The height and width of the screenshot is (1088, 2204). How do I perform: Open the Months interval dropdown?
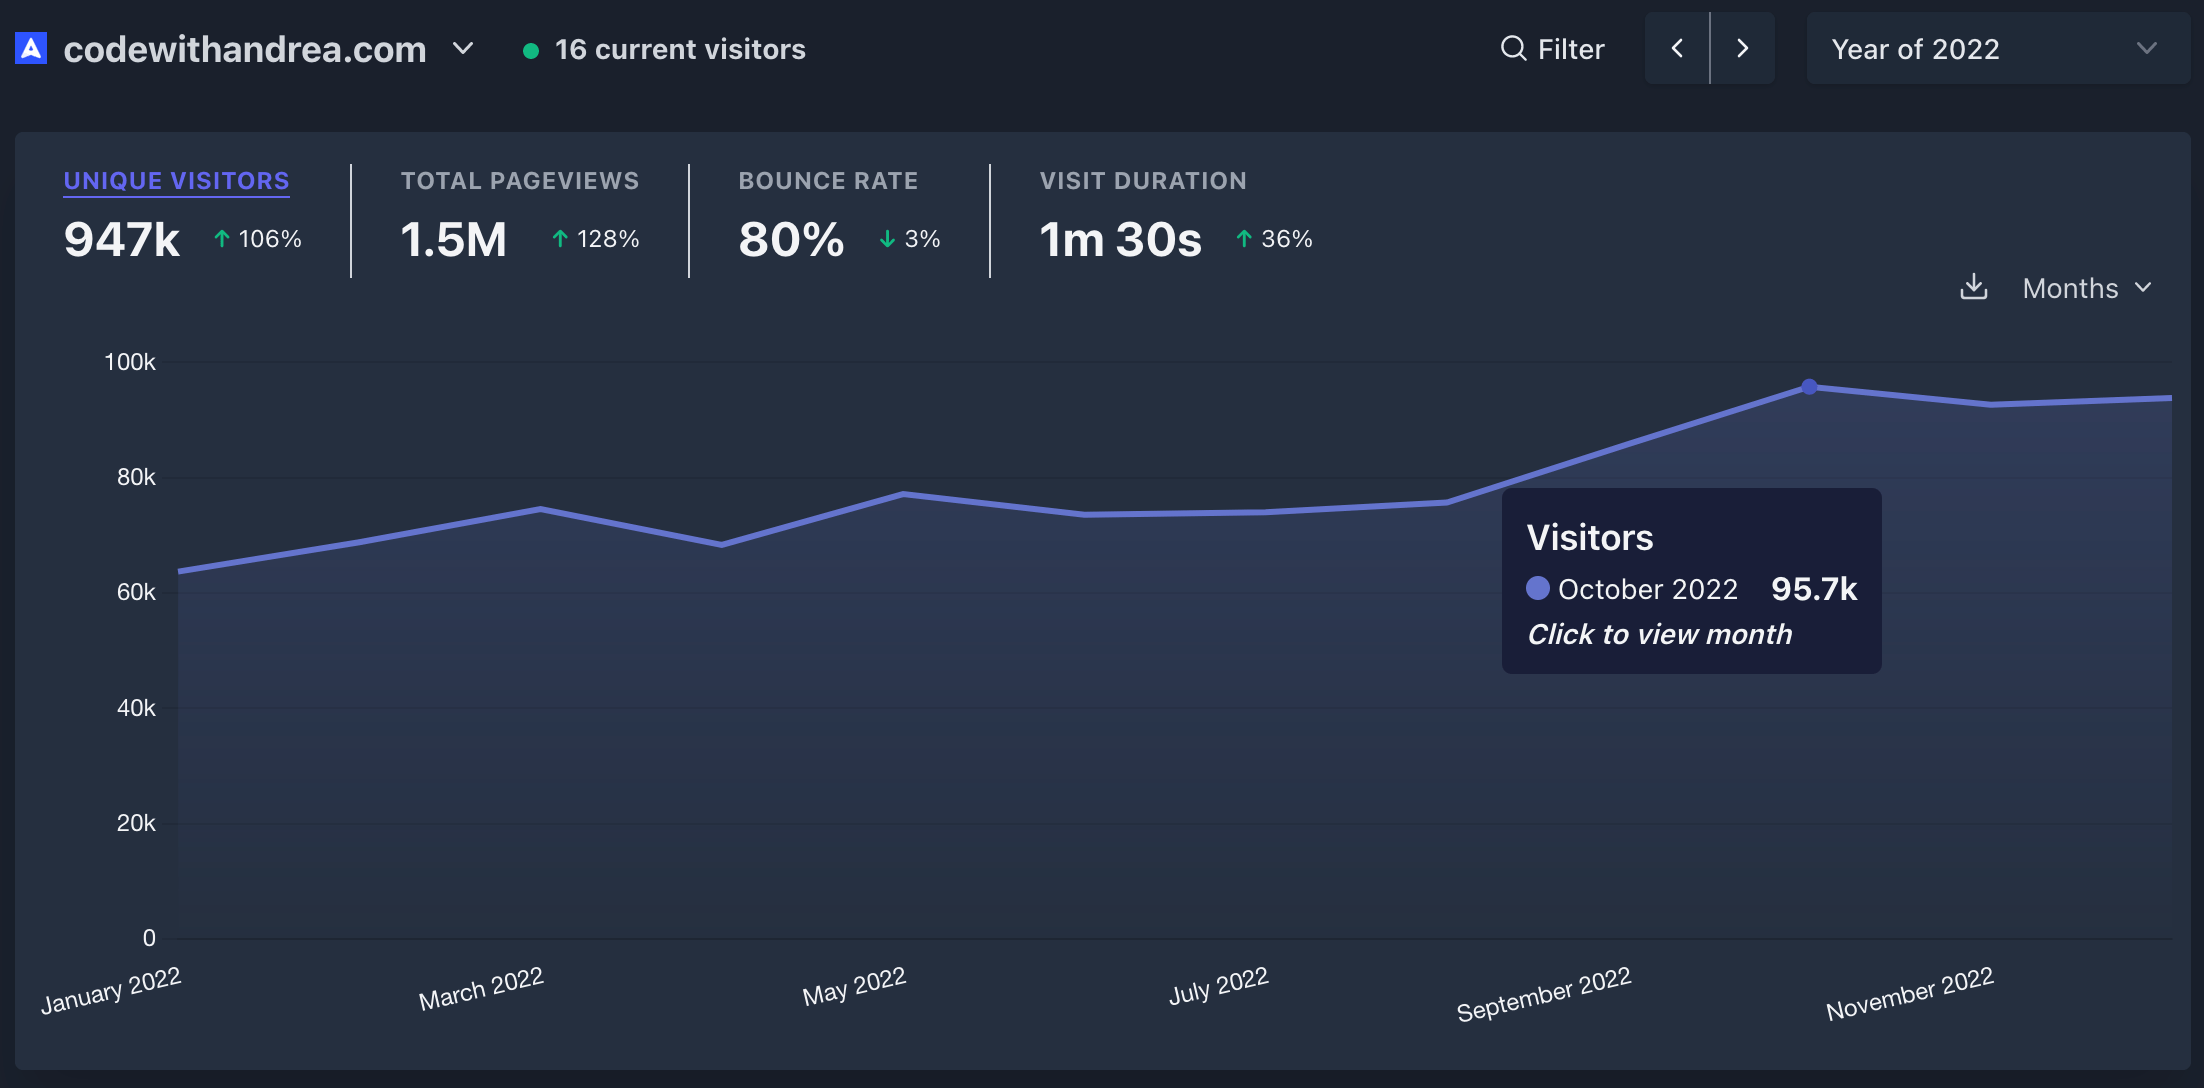(2087, 288)
